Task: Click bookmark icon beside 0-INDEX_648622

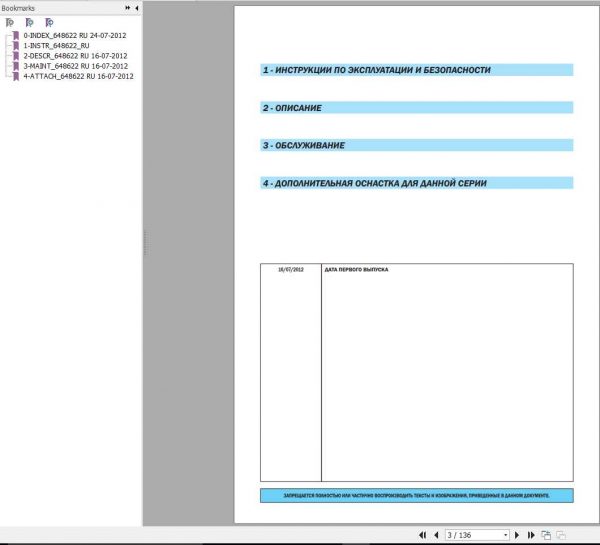Action: point(16,36)
